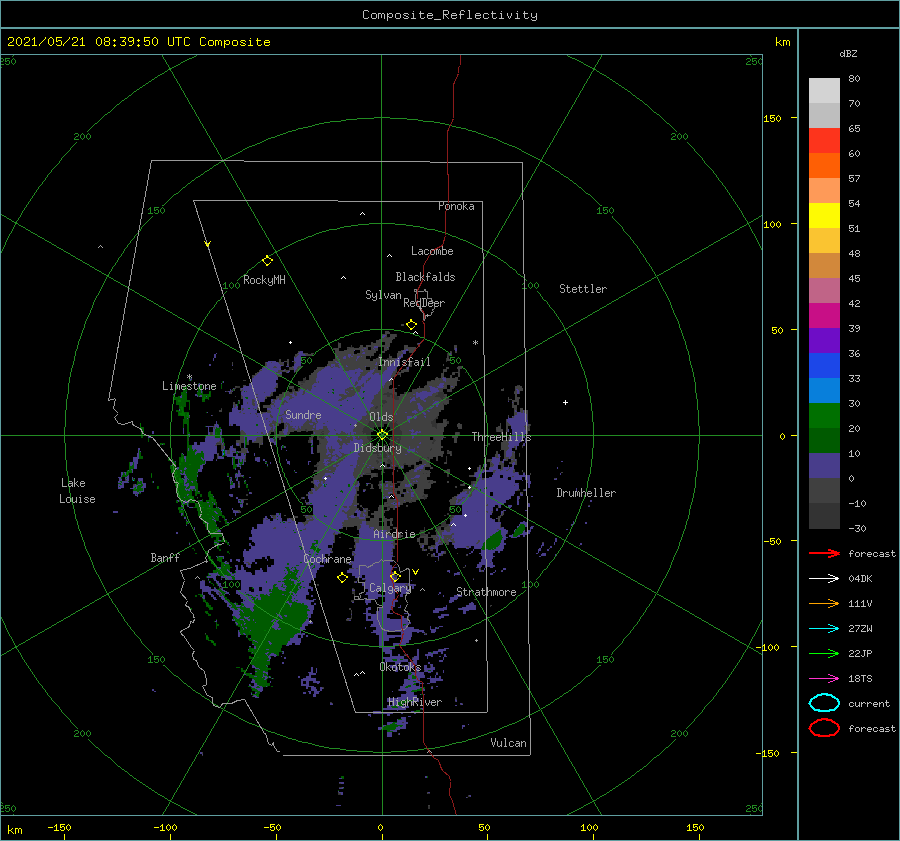Click the Drumheller label
The image size is (900, 841).
click(586, 493)
